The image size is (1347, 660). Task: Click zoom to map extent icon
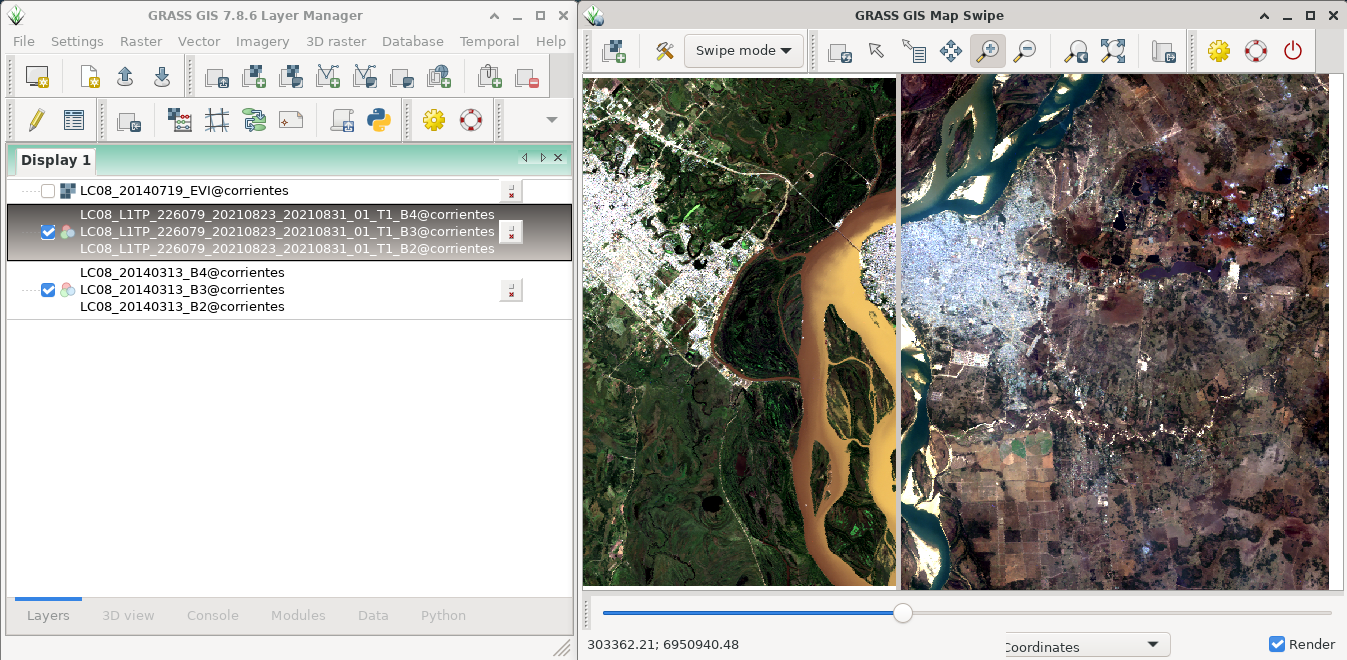(1112, 51)
